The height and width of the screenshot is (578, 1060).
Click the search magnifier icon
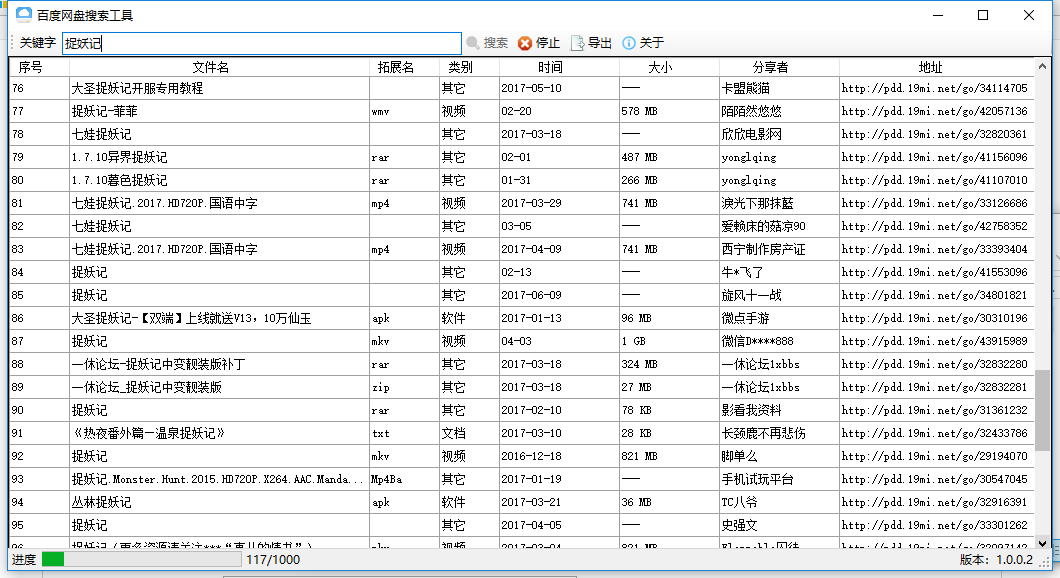[472, 43]
